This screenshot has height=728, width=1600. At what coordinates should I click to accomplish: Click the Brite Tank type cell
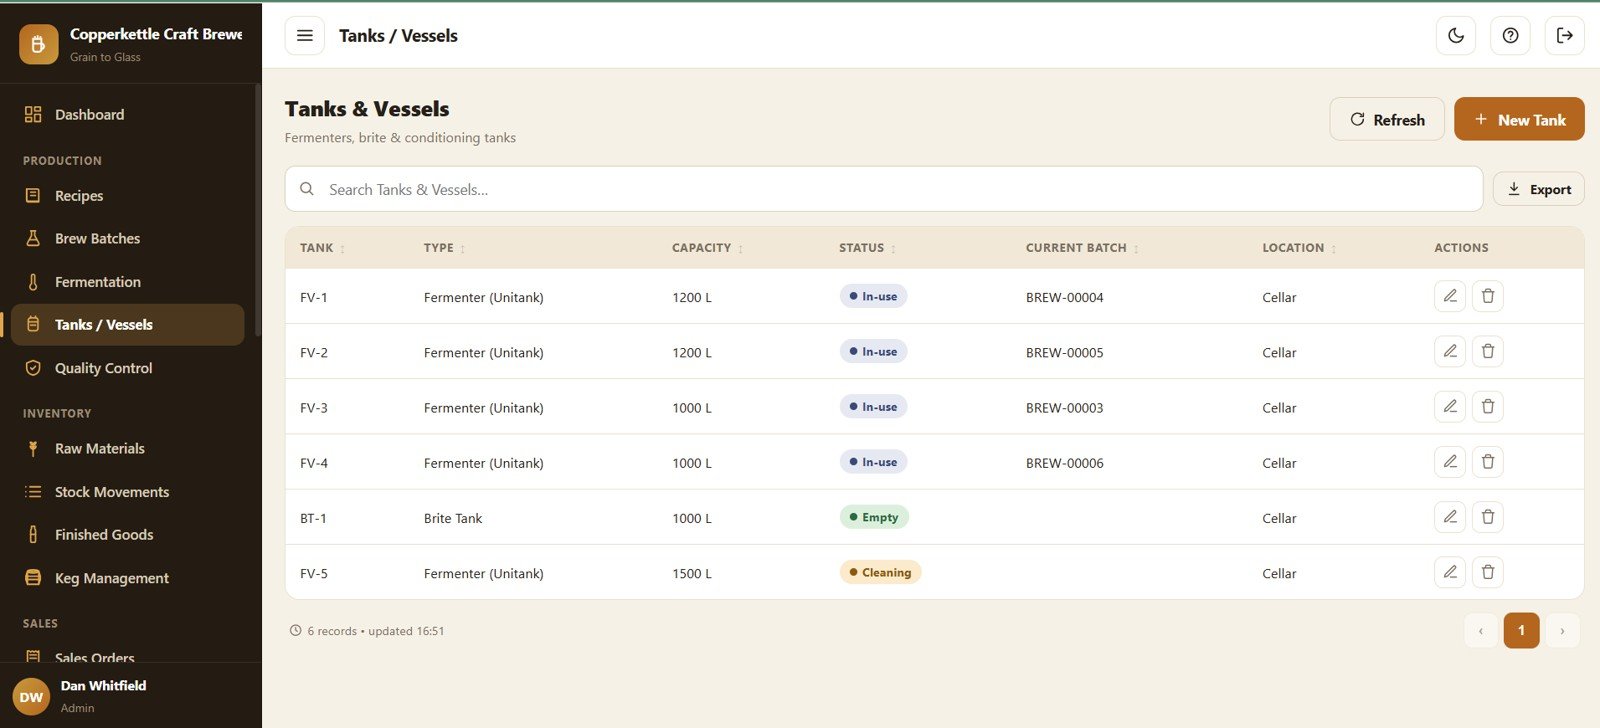(x=453, y=518)
